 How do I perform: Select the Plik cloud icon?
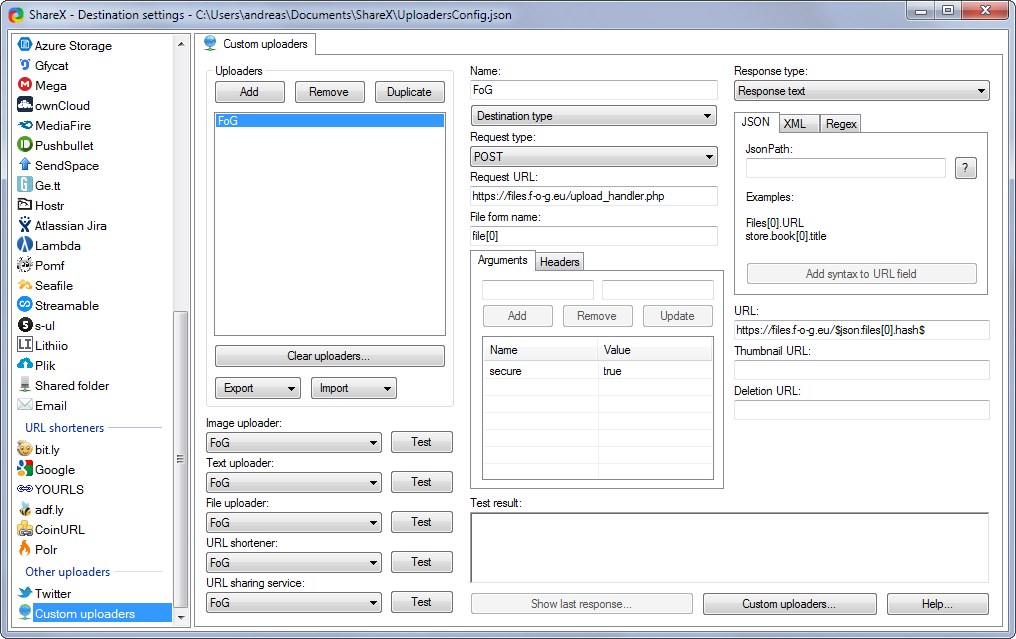[25, 365]
